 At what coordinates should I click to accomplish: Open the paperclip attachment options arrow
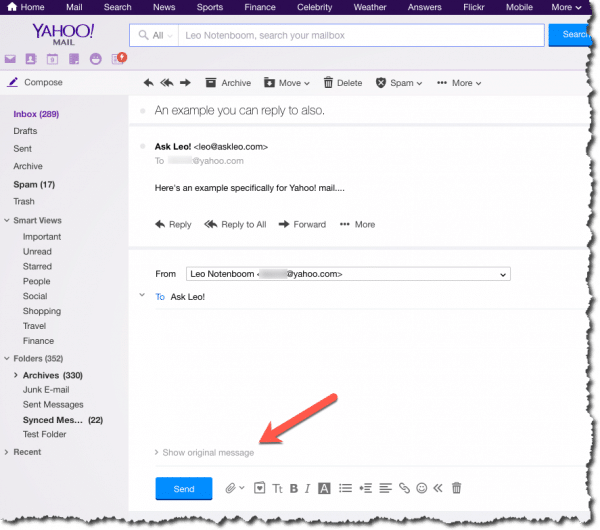(242, 488)
